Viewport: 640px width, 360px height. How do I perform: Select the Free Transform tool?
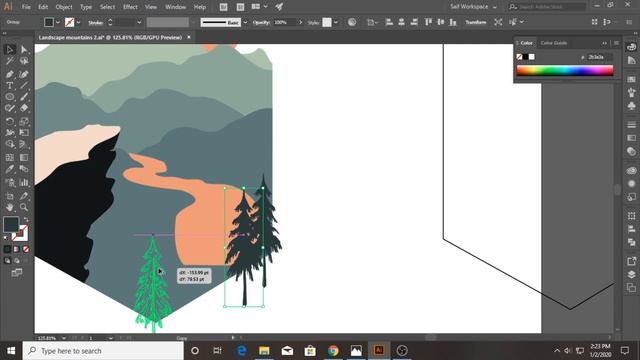[x=24, y=133]
